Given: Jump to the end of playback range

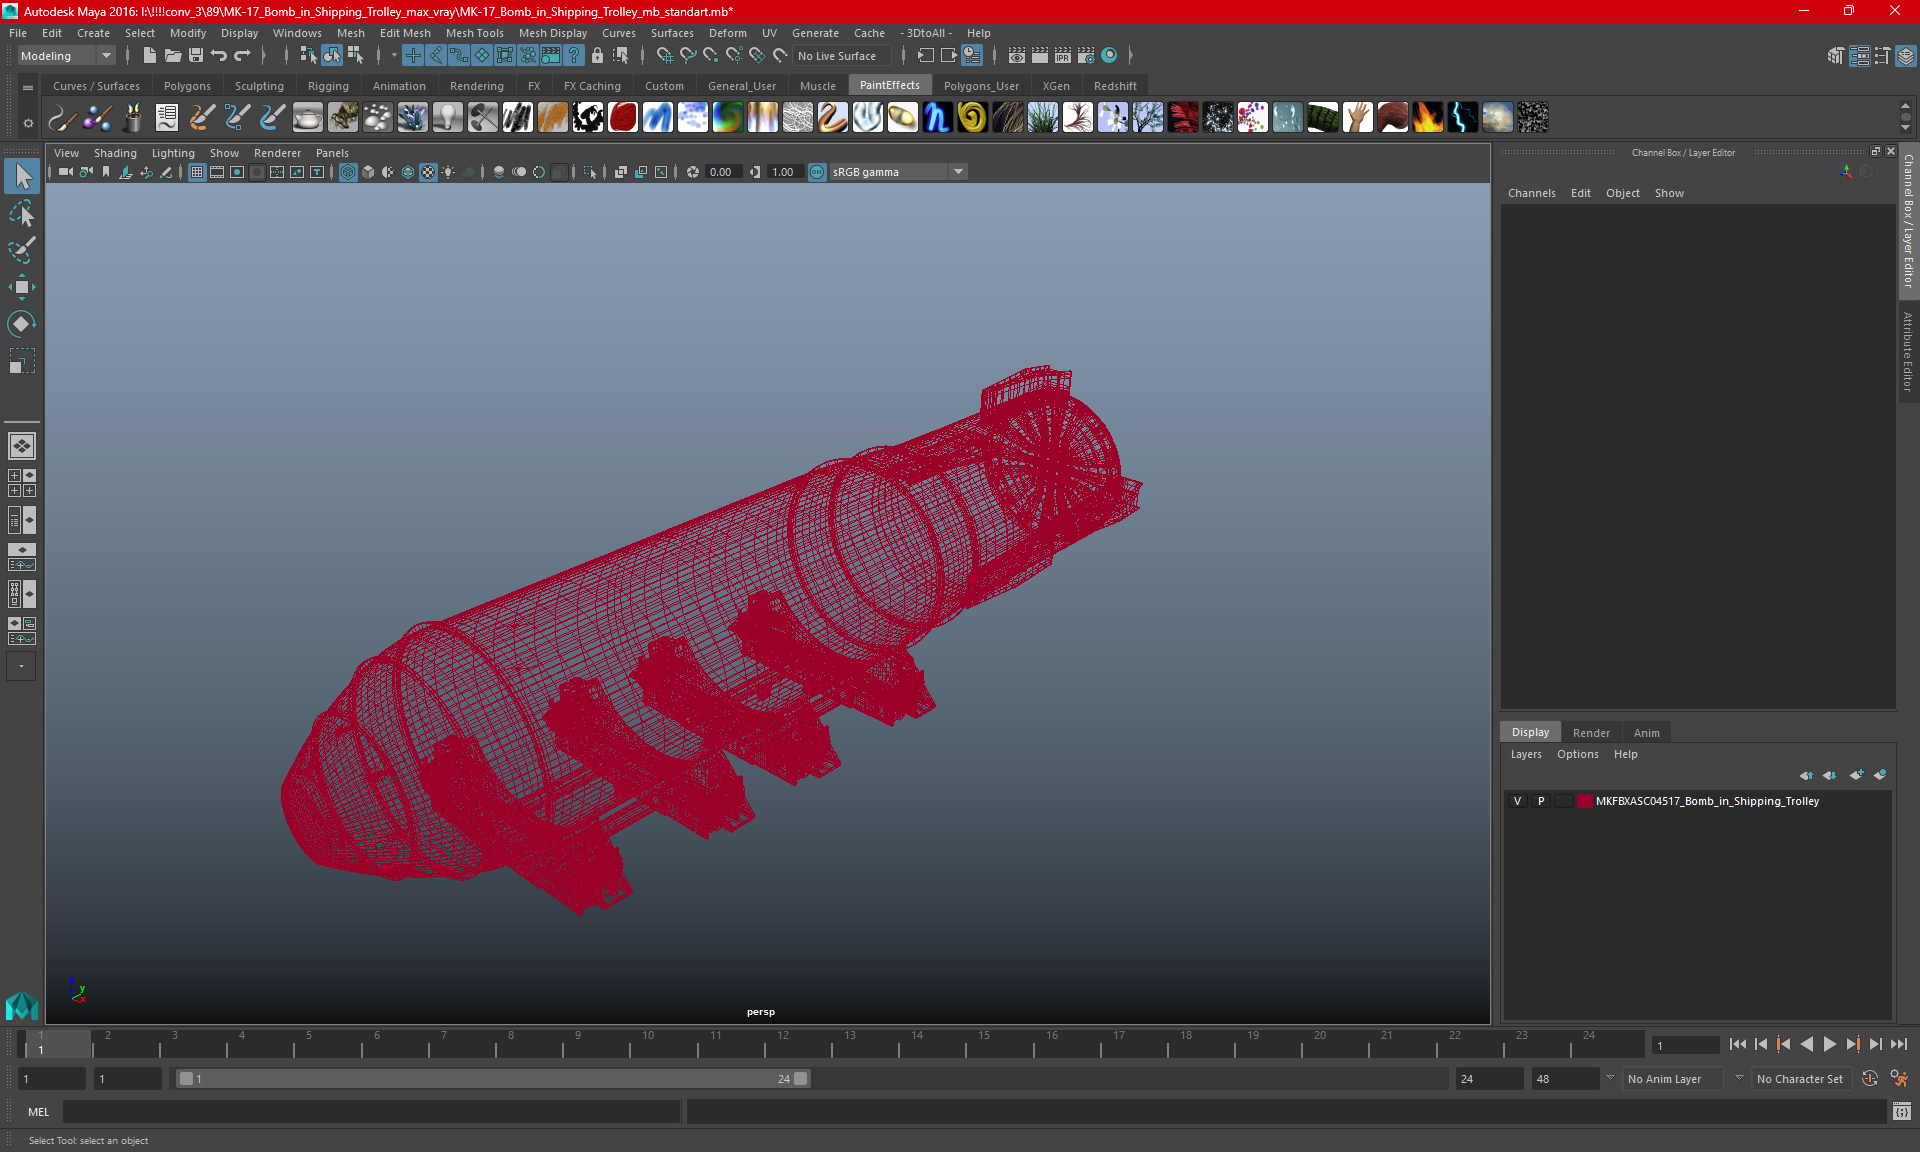Looking at the screenshot, I should click(x=1898, y=1044).
